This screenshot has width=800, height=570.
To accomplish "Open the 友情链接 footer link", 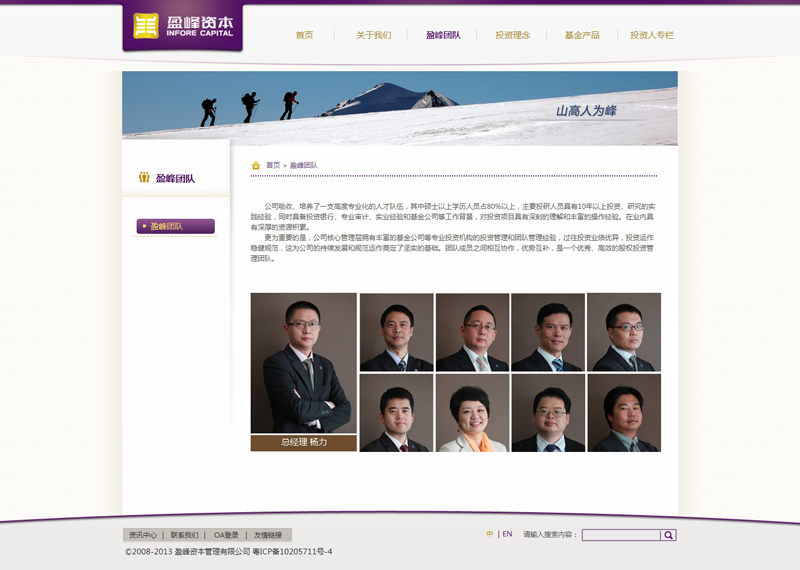I will [268, 535].
